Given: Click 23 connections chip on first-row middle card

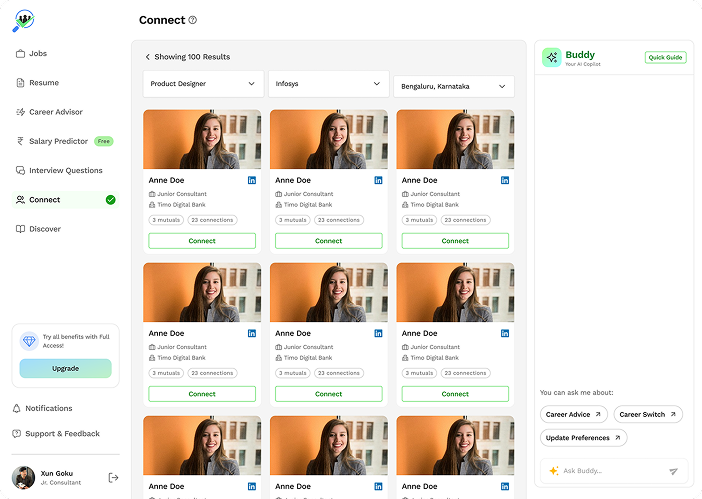Looking at the screenshot, I should (x=339, y=220).
